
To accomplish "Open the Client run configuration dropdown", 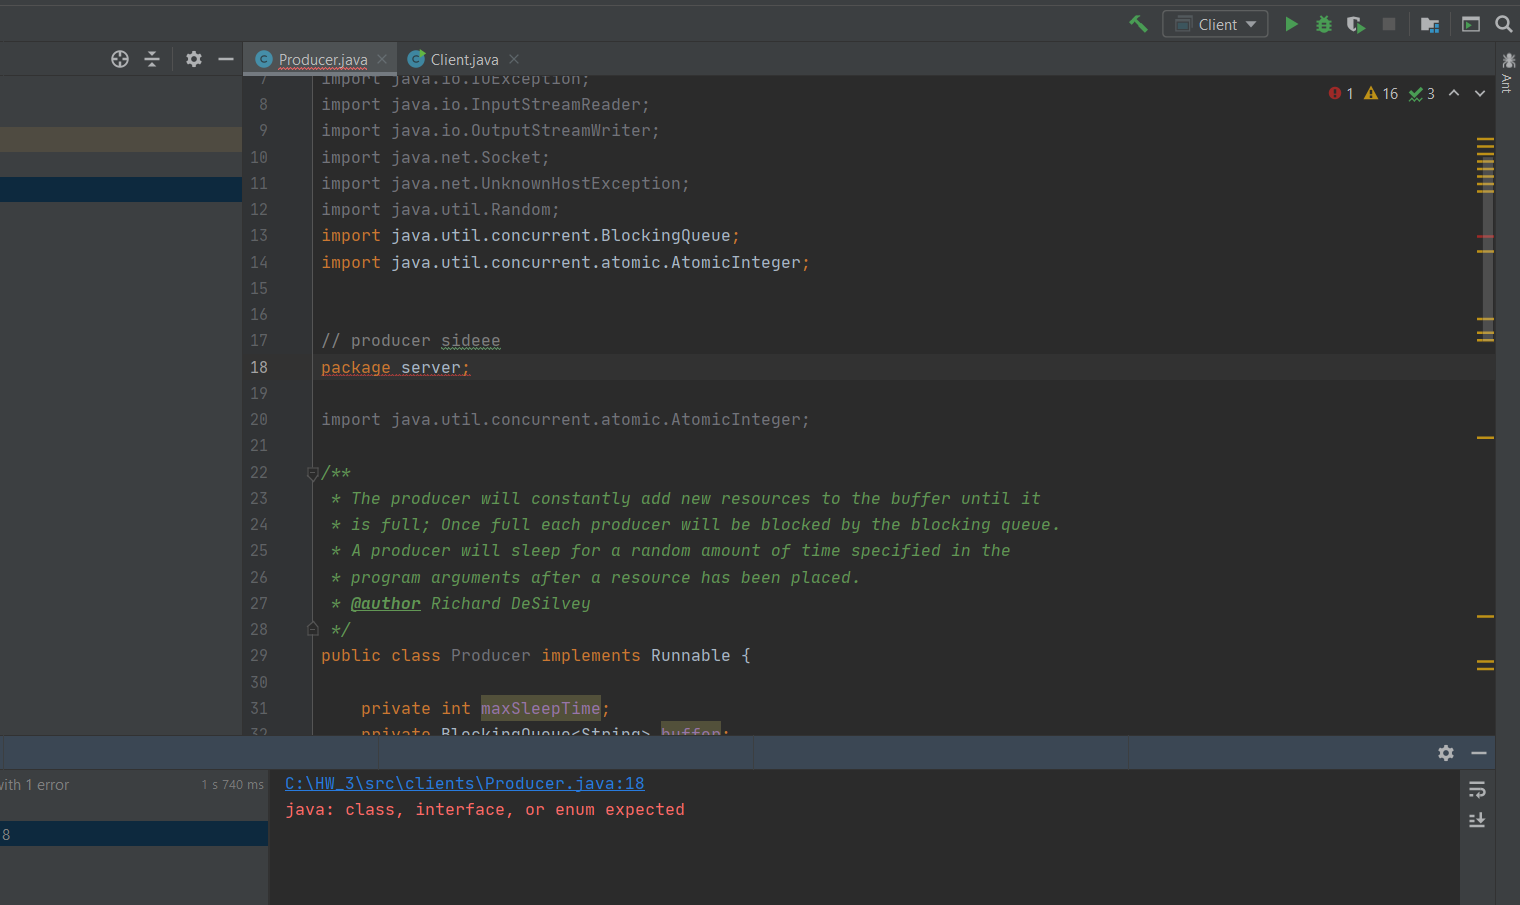I will click(x=1215, y=23).
